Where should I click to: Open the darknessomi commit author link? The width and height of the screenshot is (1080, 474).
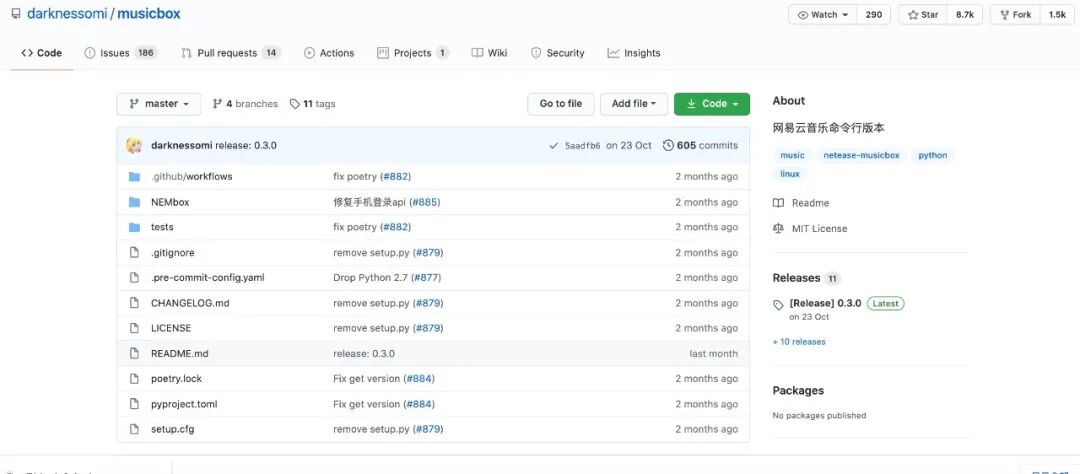pos(182,145)
